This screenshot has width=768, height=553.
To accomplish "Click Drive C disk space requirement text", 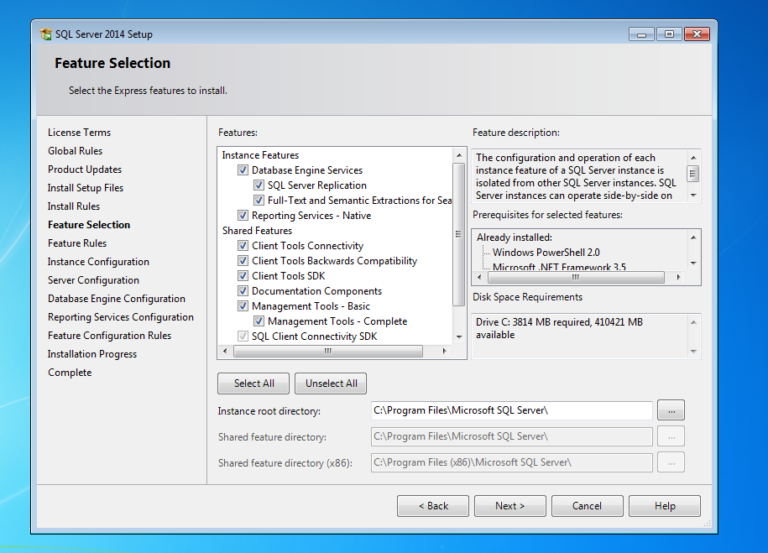I will click(x=559, y=329).
